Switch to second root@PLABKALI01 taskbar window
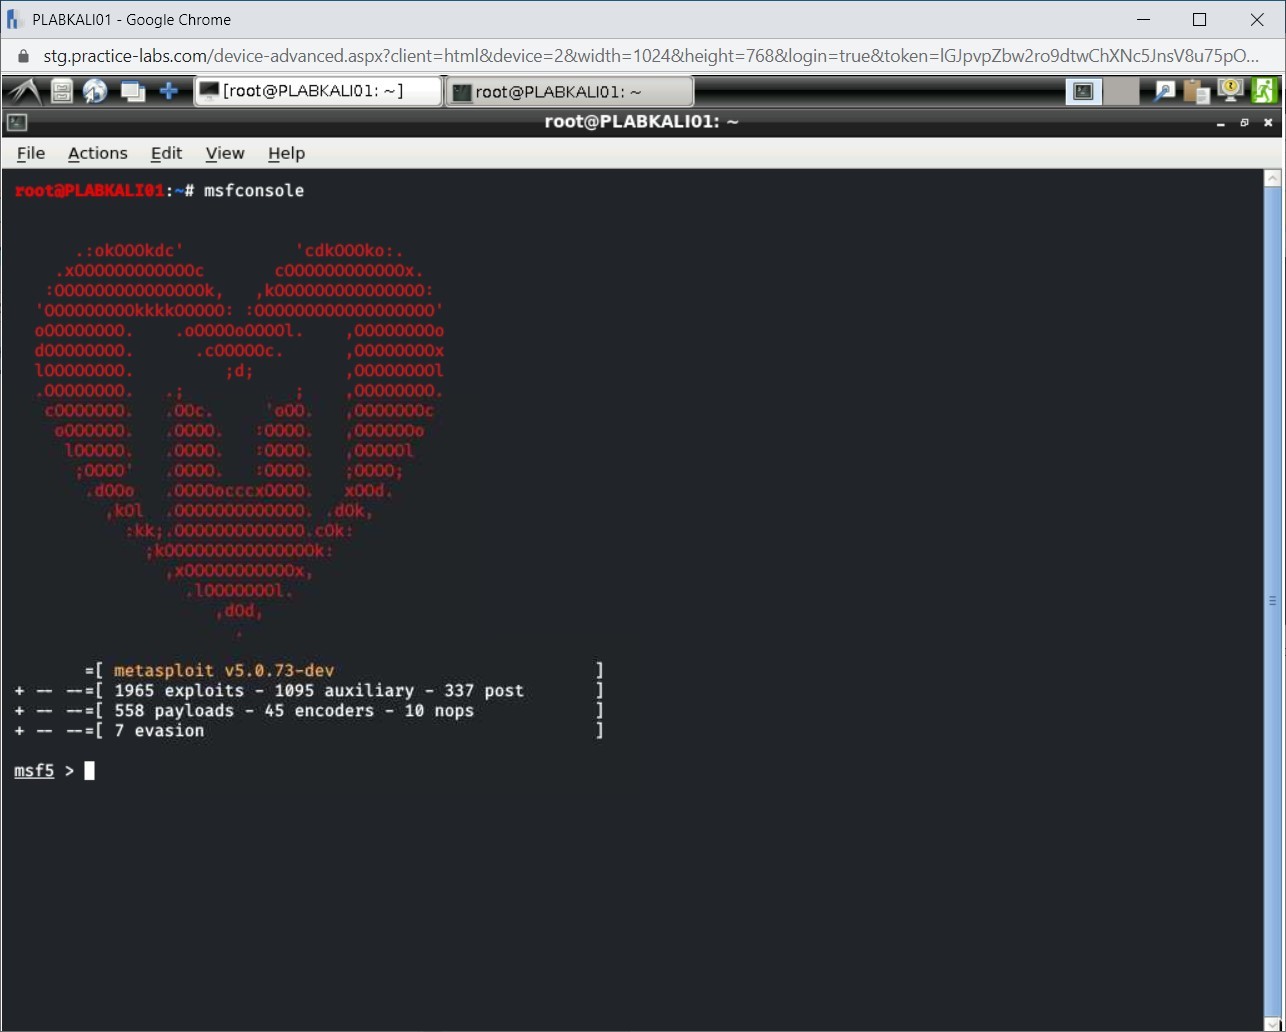Image resolution: width=1286 pixels, height=1032 pixels. [568, 92]
